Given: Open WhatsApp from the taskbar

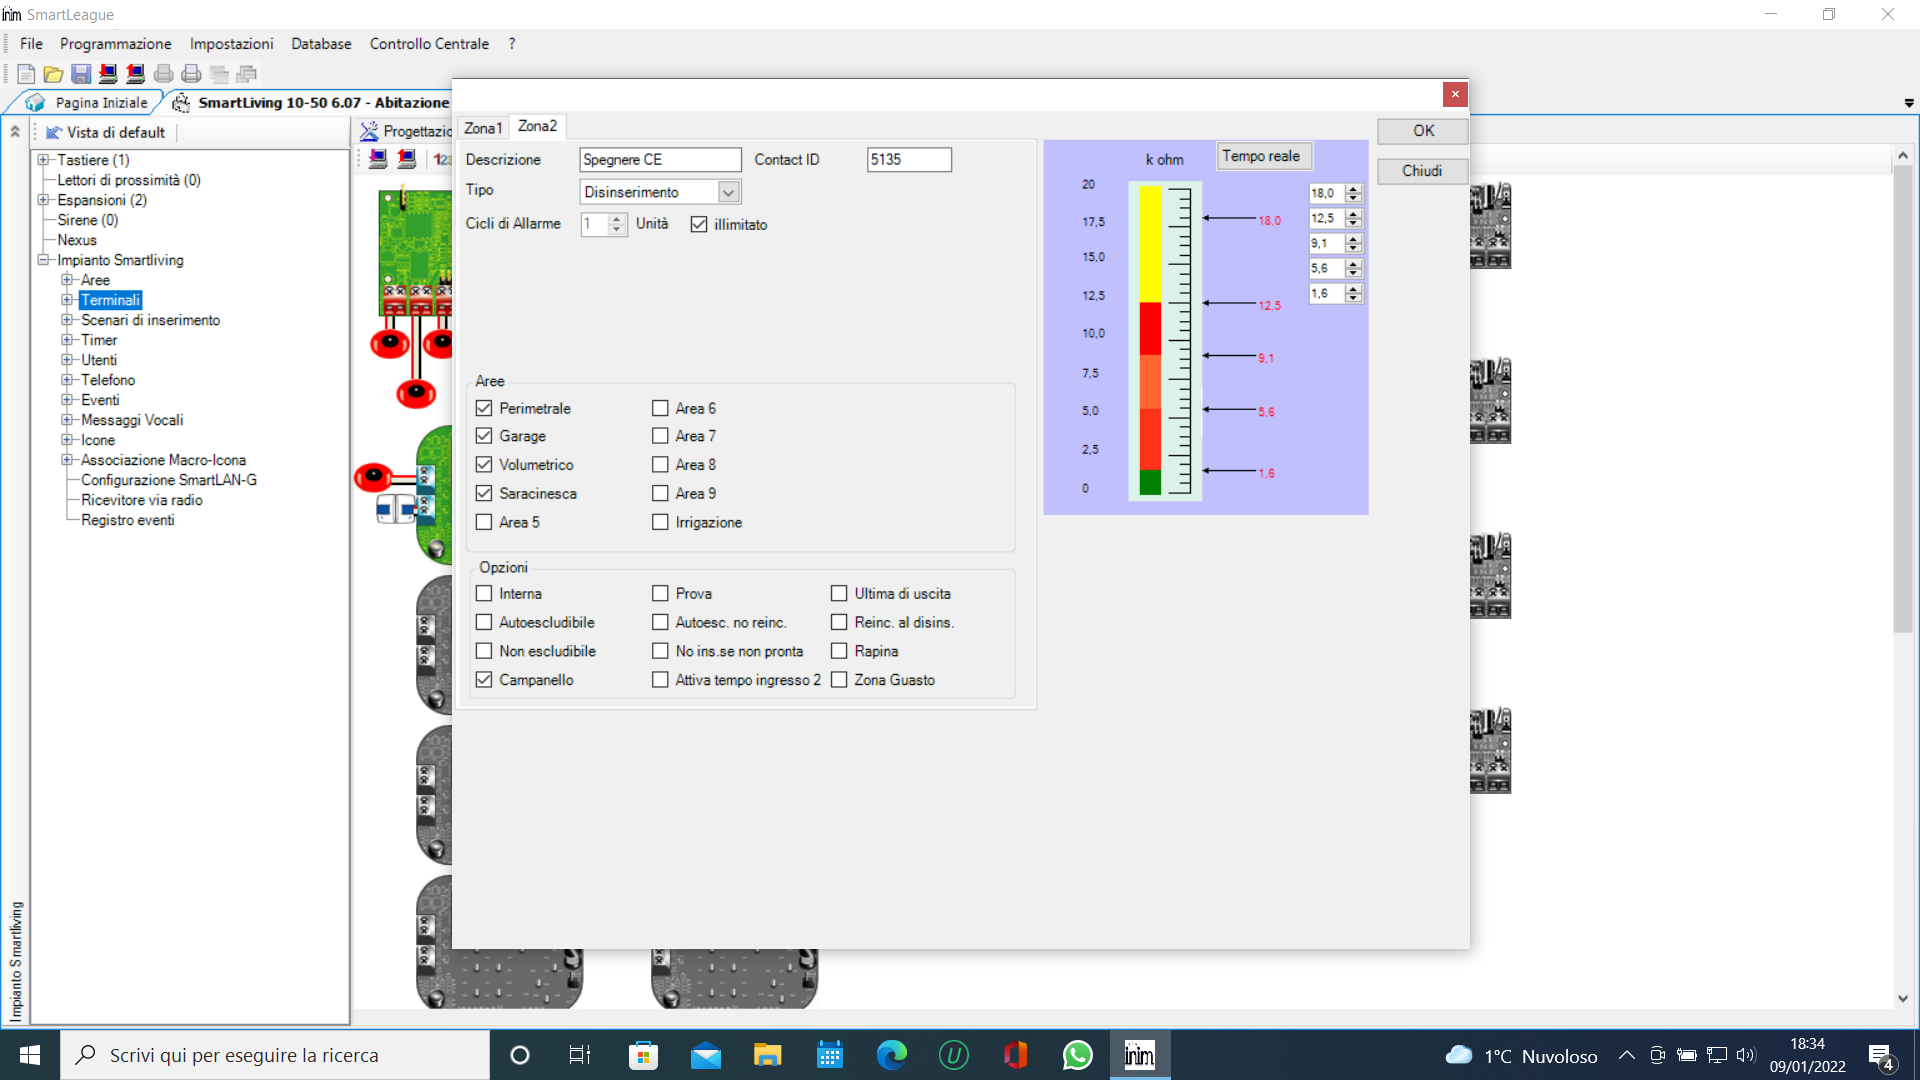Looking at the screenshot, I should click(x=1077, y=1055).
